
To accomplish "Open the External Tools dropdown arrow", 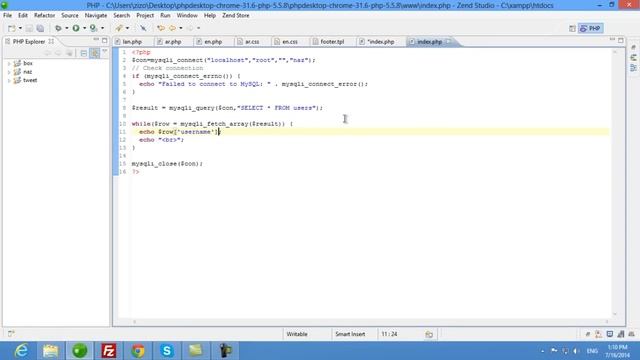I will click(x=102, y=28).
